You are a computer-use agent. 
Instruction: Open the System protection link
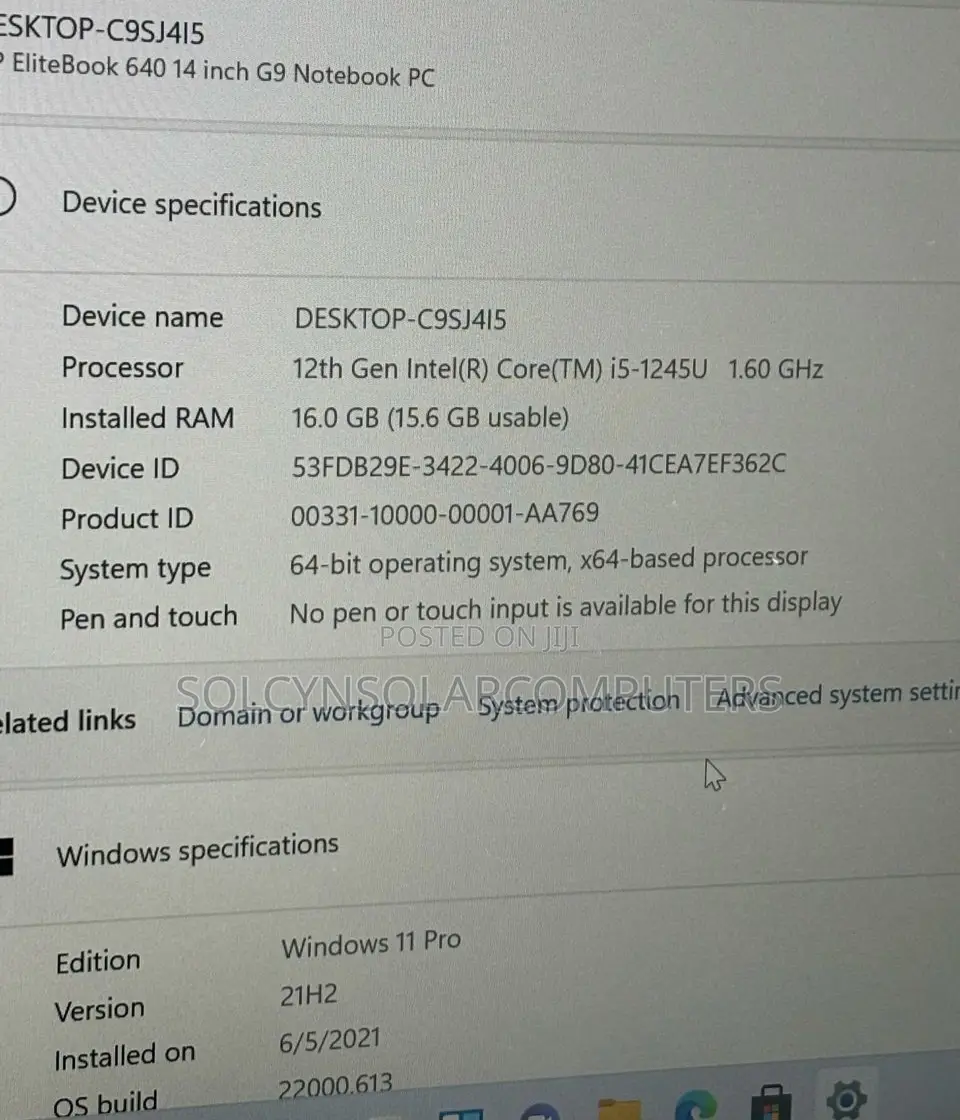[x=579, y=704]
